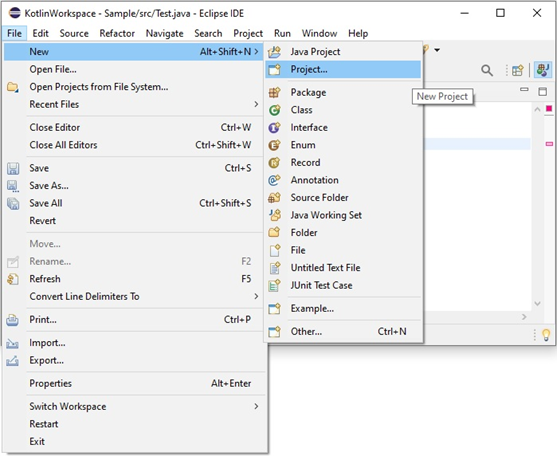The height and width of the screenshot is (456, 557).
Task: Choose Open File... entry
Action: point(133,70)
